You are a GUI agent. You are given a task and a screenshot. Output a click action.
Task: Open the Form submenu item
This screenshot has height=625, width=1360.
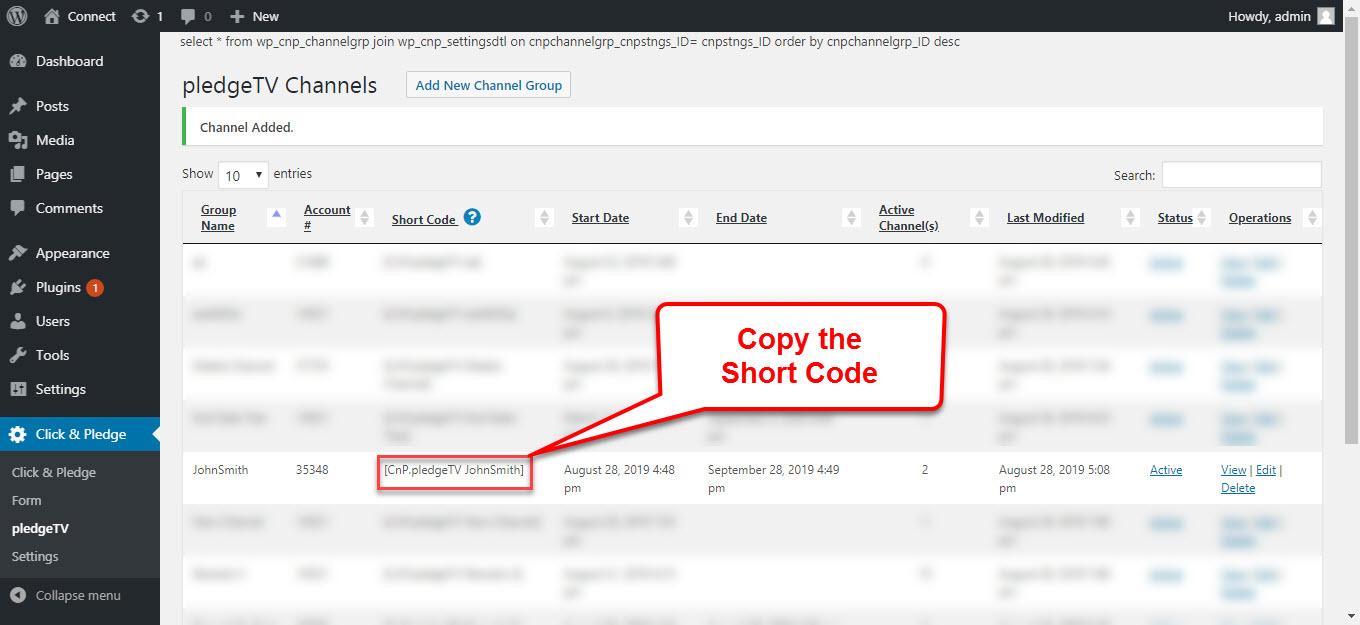pos(27,500)
